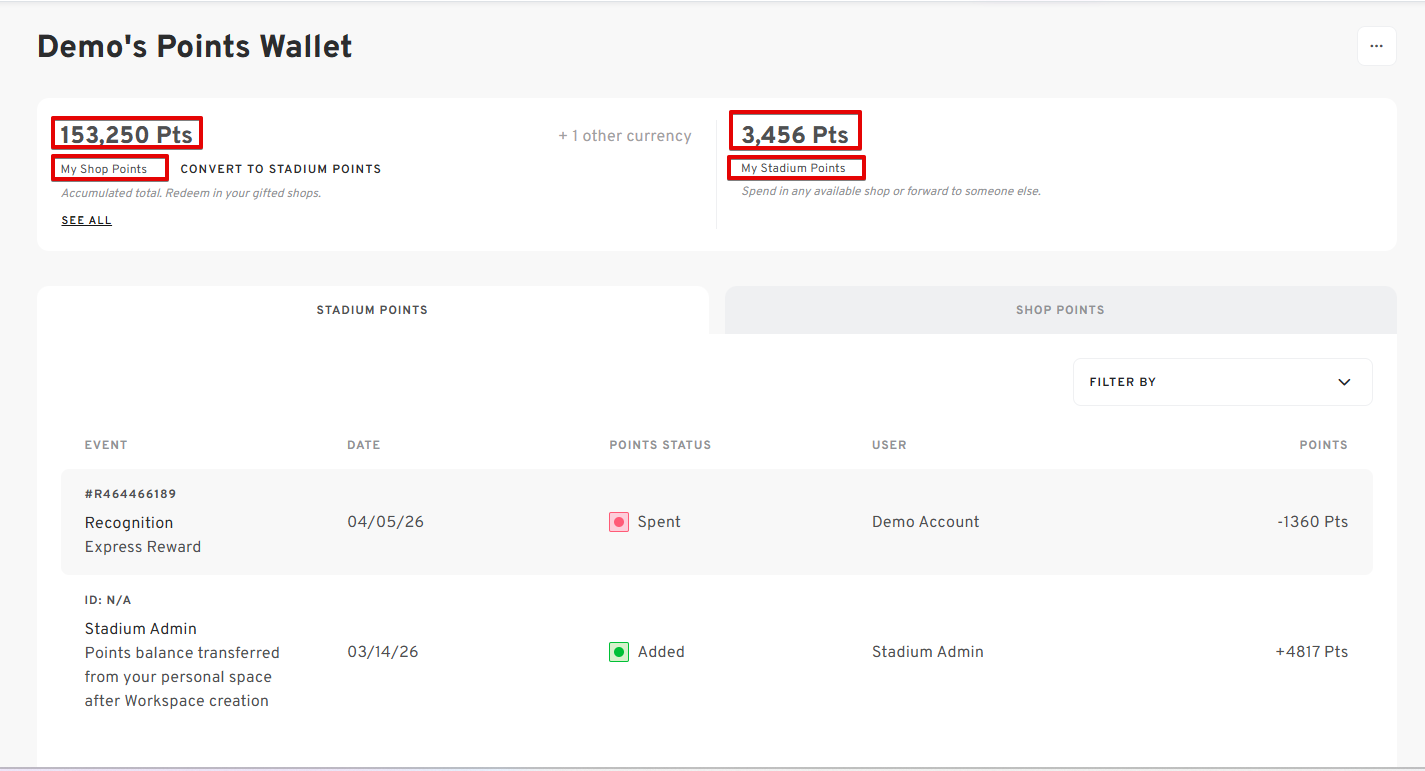Click the My Shop Points label
Image resolution: width=1425 pixels, height=771 pixels.
pos(104,169)
